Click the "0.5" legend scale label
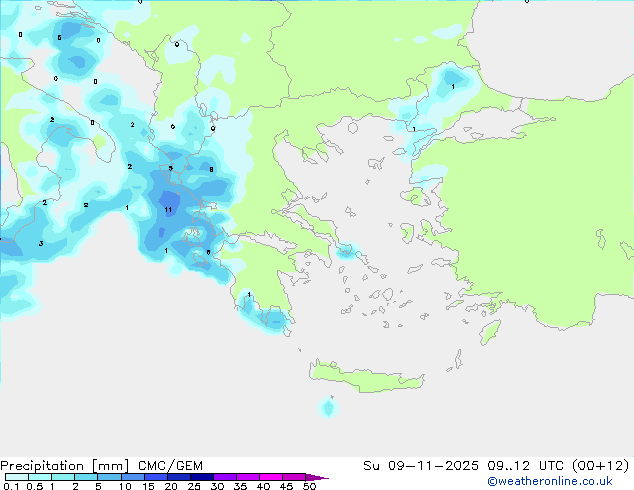Image resolution: width=634 pixels, height=490 pixels. [x=35, y=486]
